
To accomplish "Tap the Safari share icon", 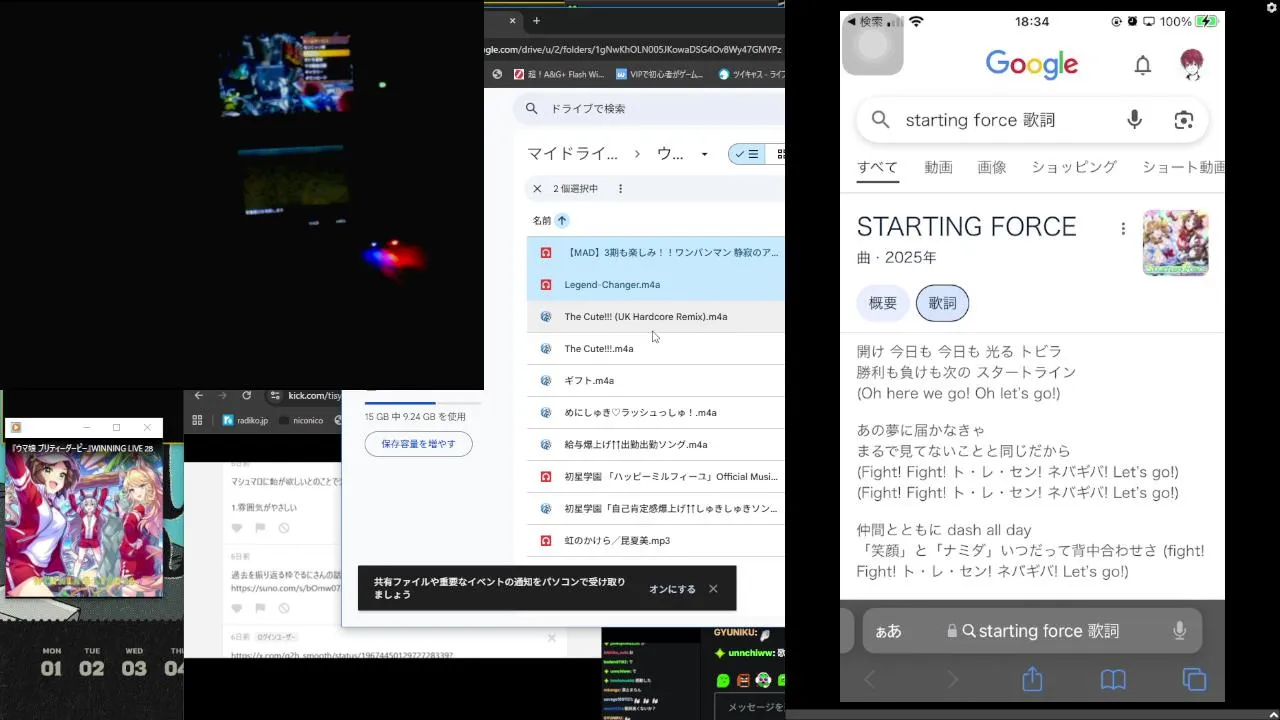I will point(1032,679).
